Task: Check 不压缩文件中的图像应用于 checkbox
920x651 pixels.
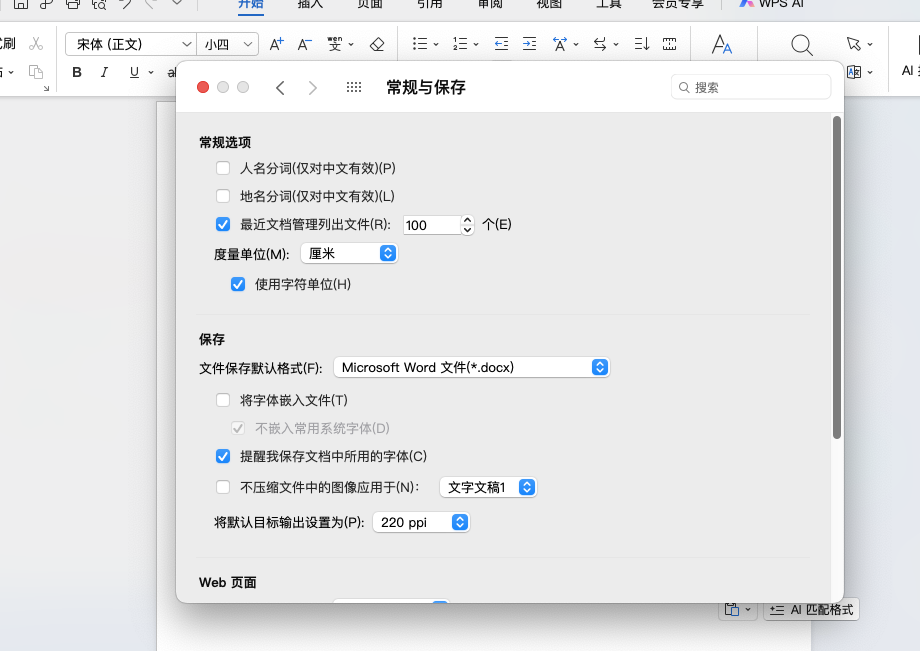Action: coord(223,487)
